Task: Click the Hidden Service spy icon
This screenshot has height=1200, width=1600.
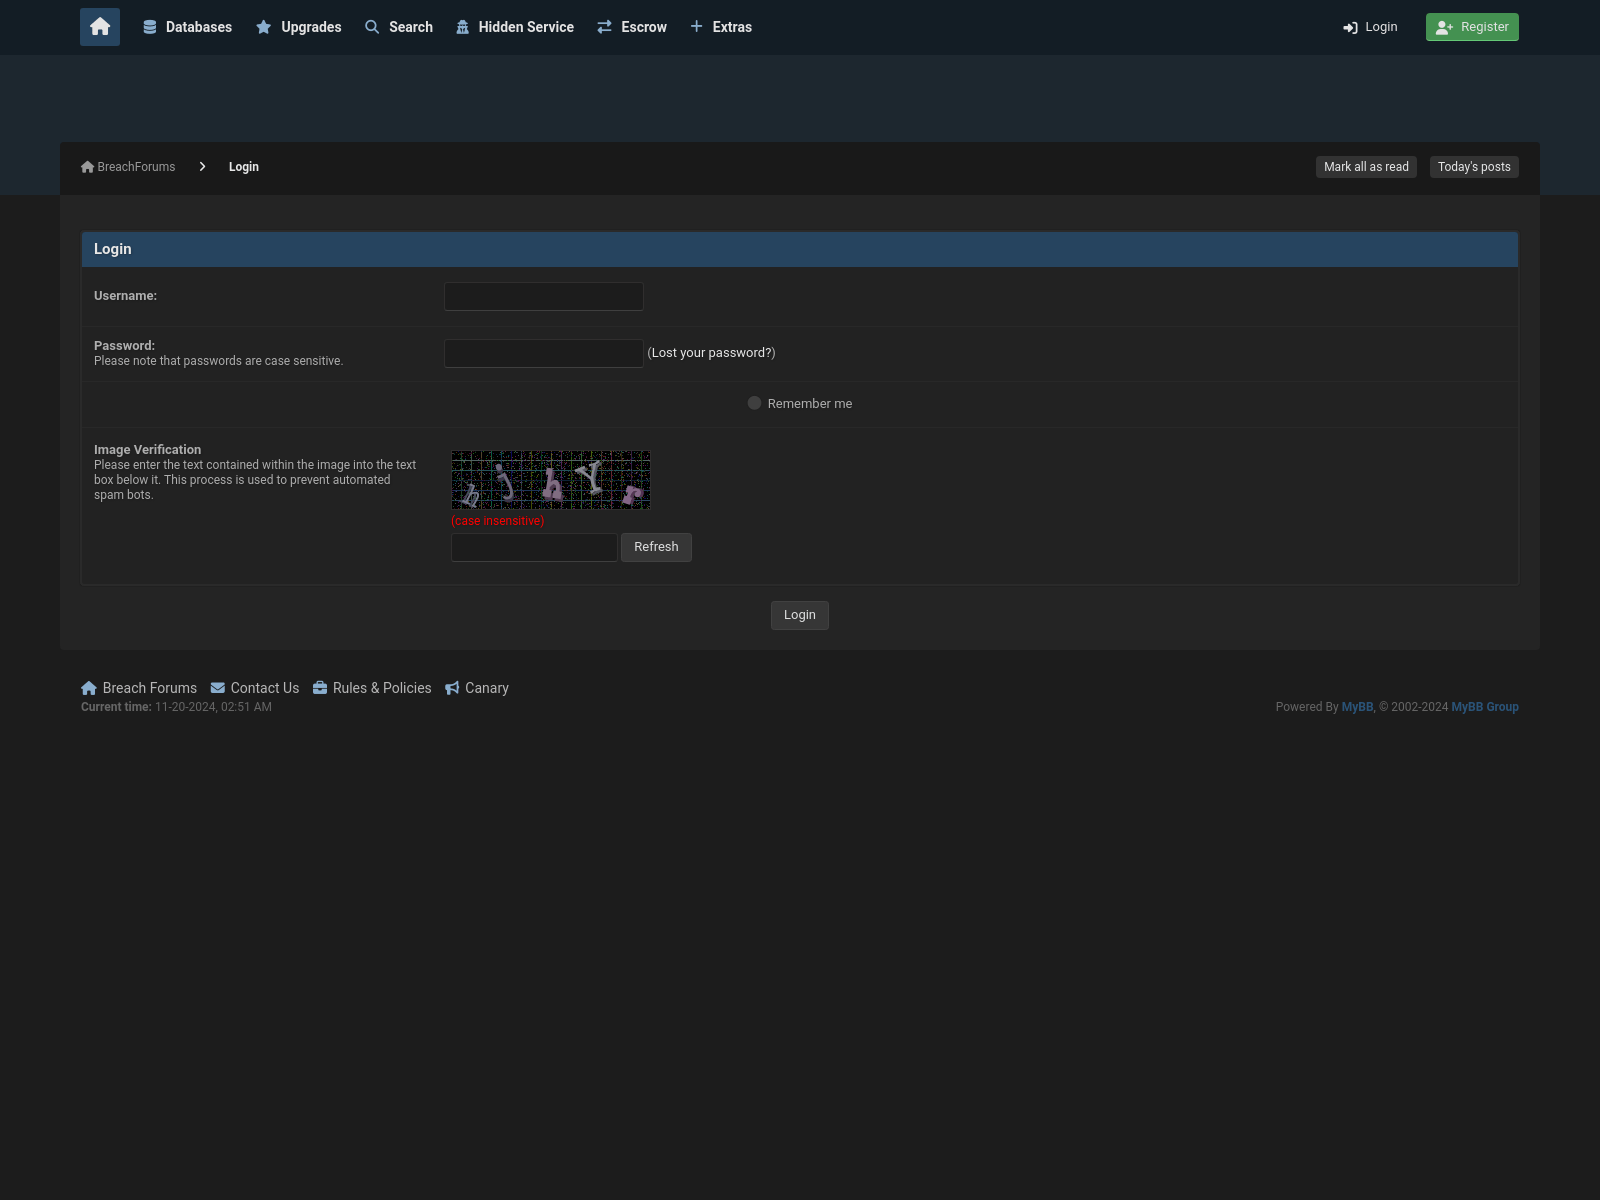Action: tap(463, 27)
